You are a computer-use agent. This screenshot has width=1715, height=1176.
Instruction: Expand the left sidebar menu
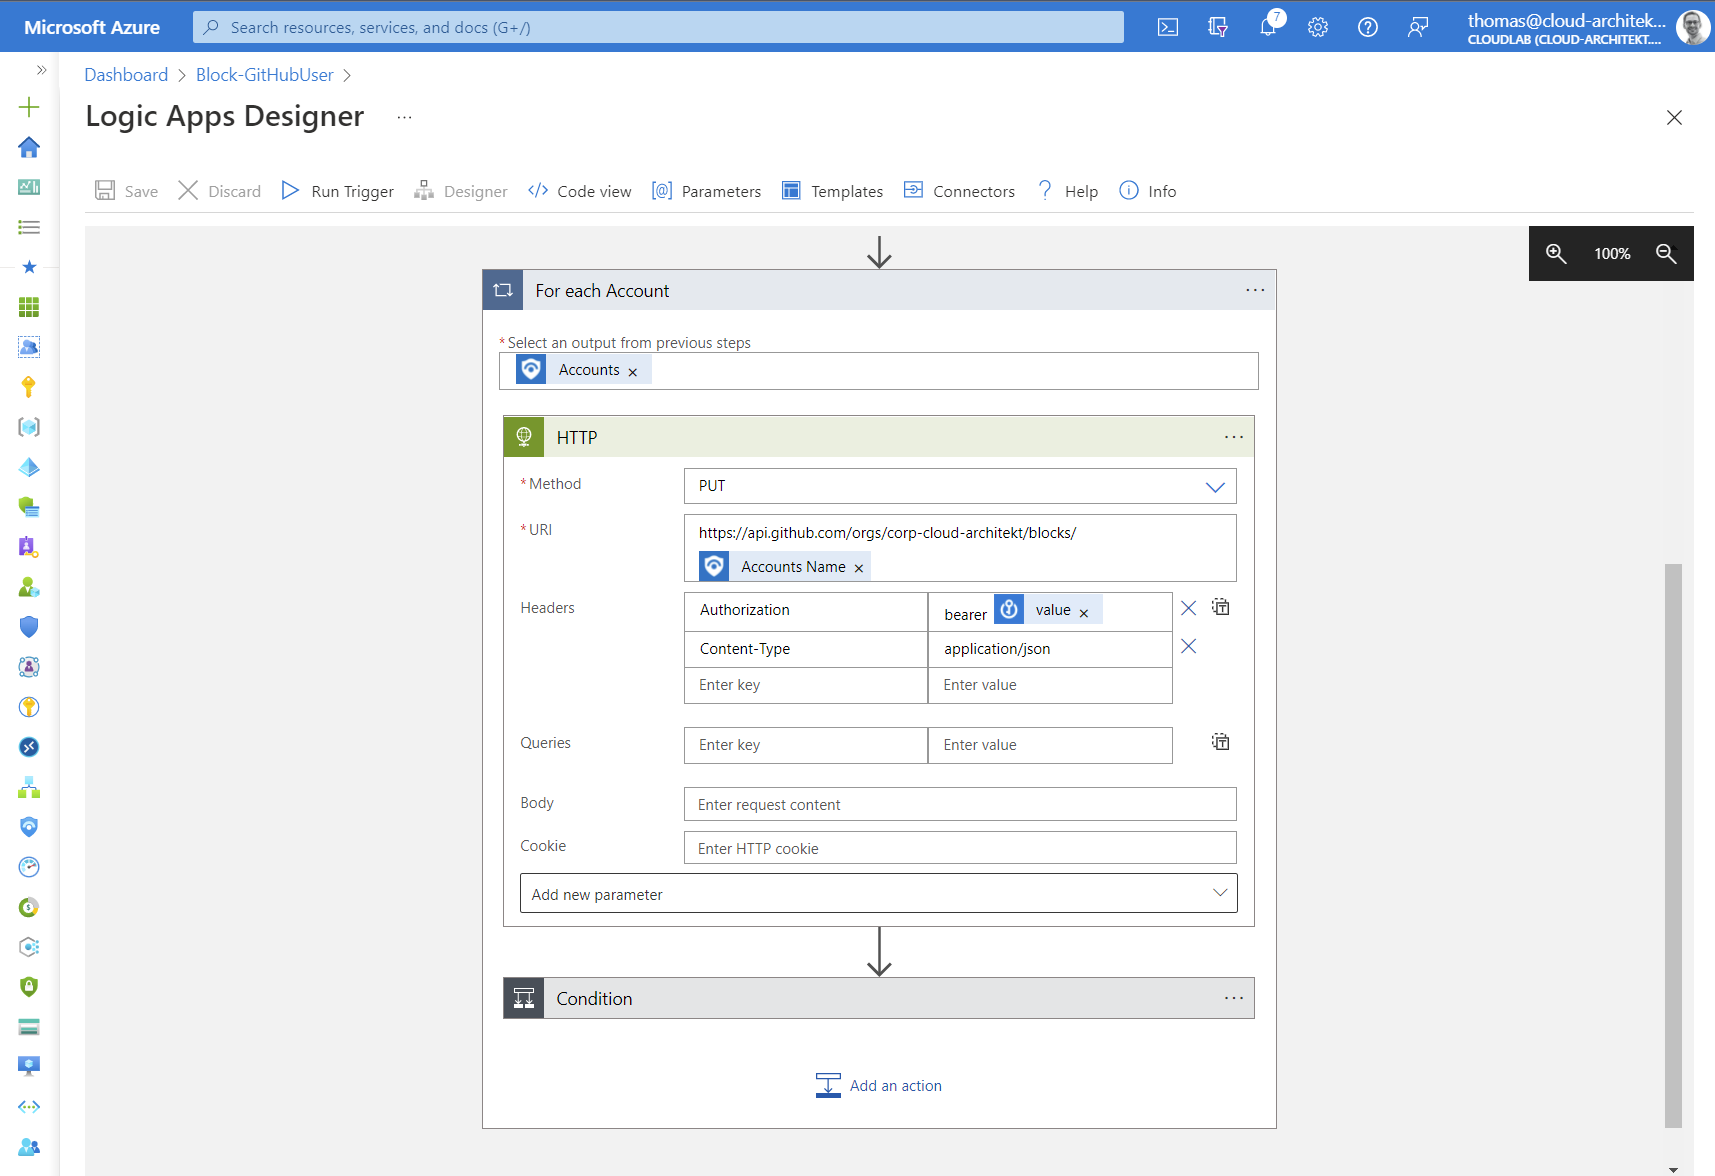[x=41, y=70]
